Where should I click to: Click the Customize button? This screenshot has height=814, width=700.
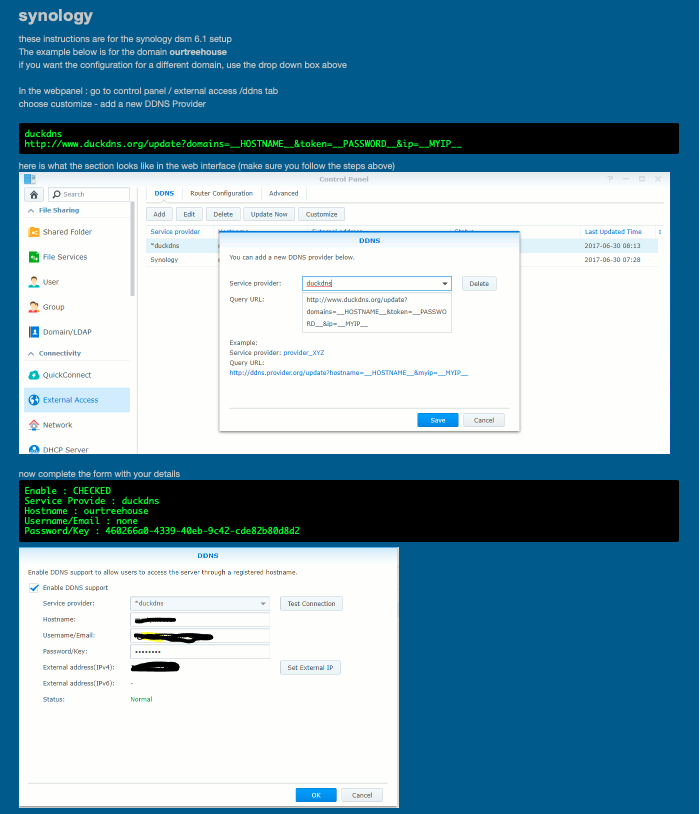(322, 214)
